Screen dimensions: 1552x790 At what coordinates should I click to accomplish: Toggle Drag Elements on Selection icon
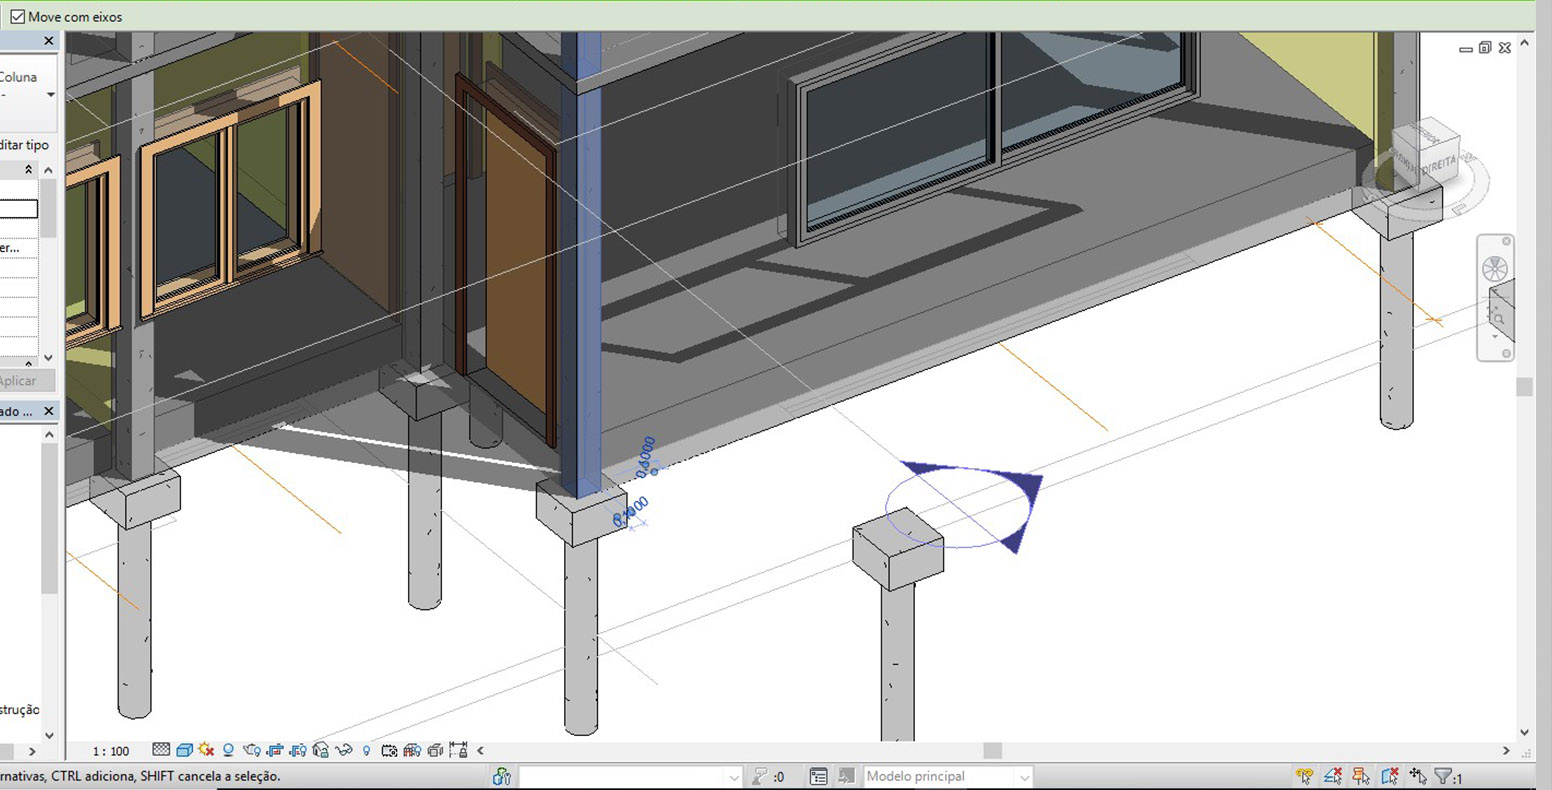pyautogui.click(x=1418, y=776)
